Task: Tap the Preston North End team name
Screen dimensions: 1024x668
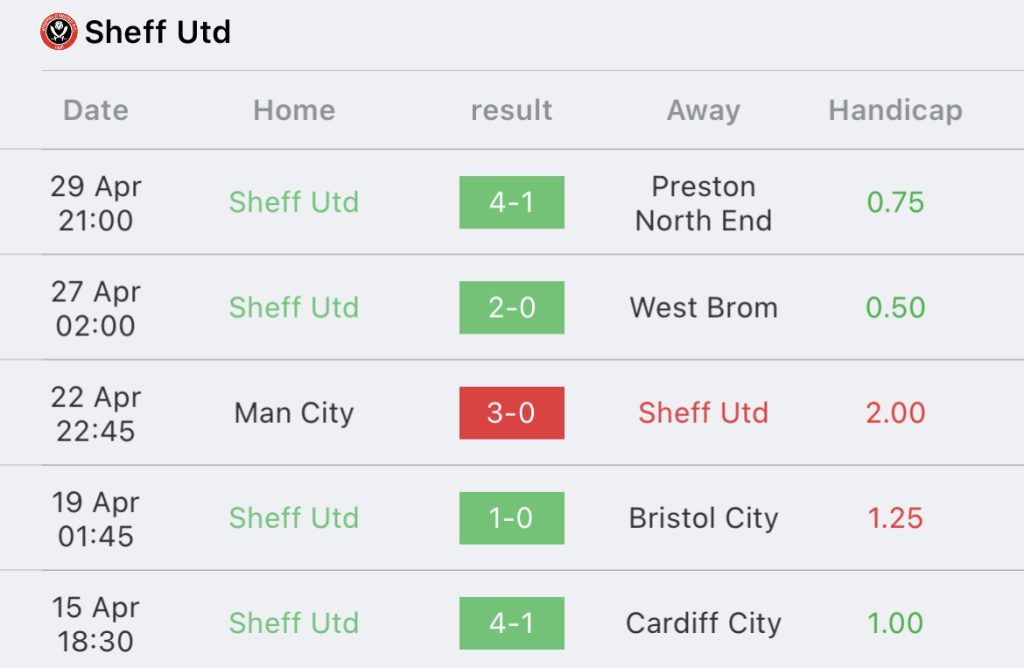Action: [x=703, y=203]
